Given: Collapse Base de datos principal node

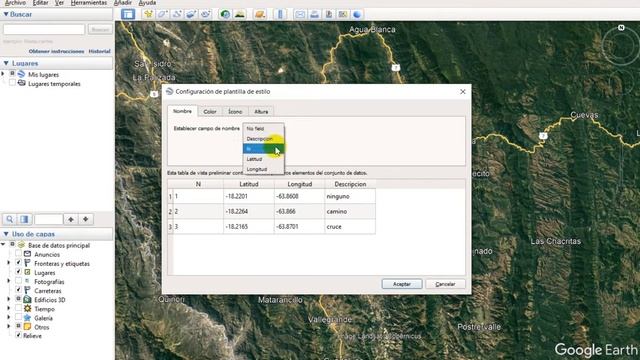Looking at the screenshot, I should tap(3, 244).
